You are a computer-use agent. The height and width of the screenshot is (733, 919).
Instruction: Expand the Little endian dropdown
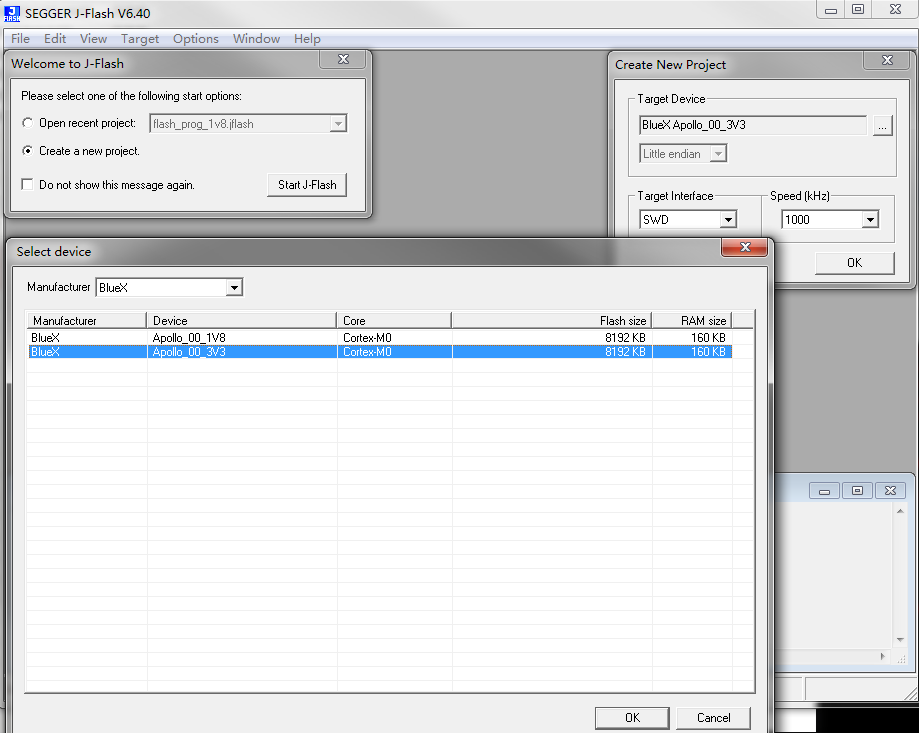coord(718,154)
